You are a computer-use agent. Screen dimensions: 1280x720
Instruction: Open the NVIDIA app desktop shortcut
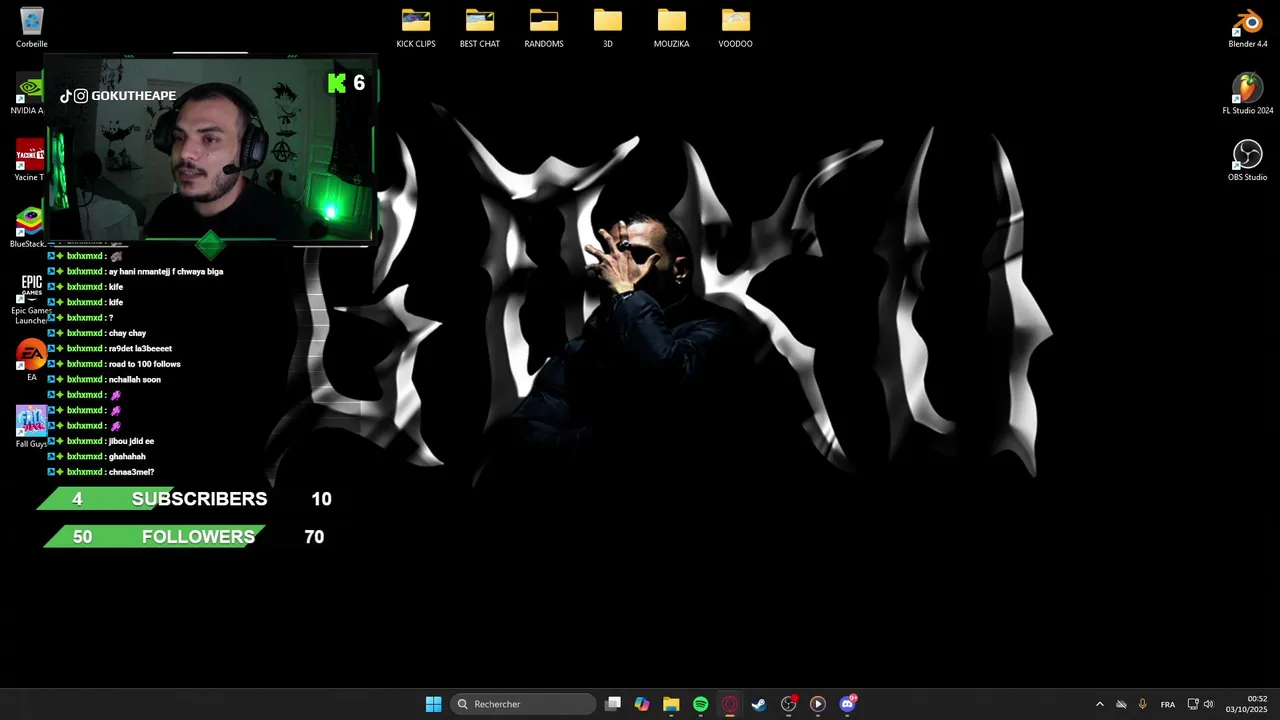click(x=28, y=94)
